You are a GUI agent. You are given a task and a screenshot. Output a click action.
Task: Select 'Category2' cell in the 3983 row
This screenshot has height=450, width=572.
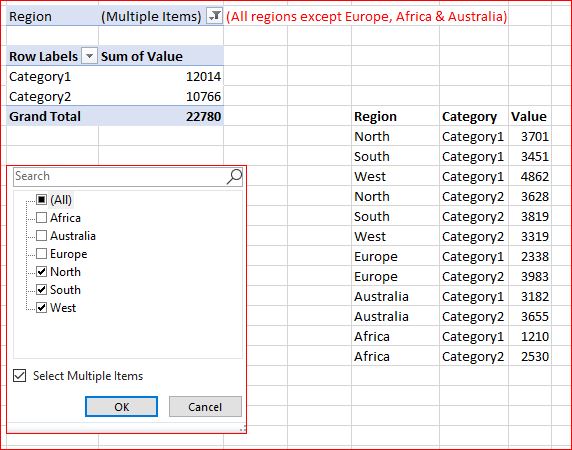click(x=474, y=276)
